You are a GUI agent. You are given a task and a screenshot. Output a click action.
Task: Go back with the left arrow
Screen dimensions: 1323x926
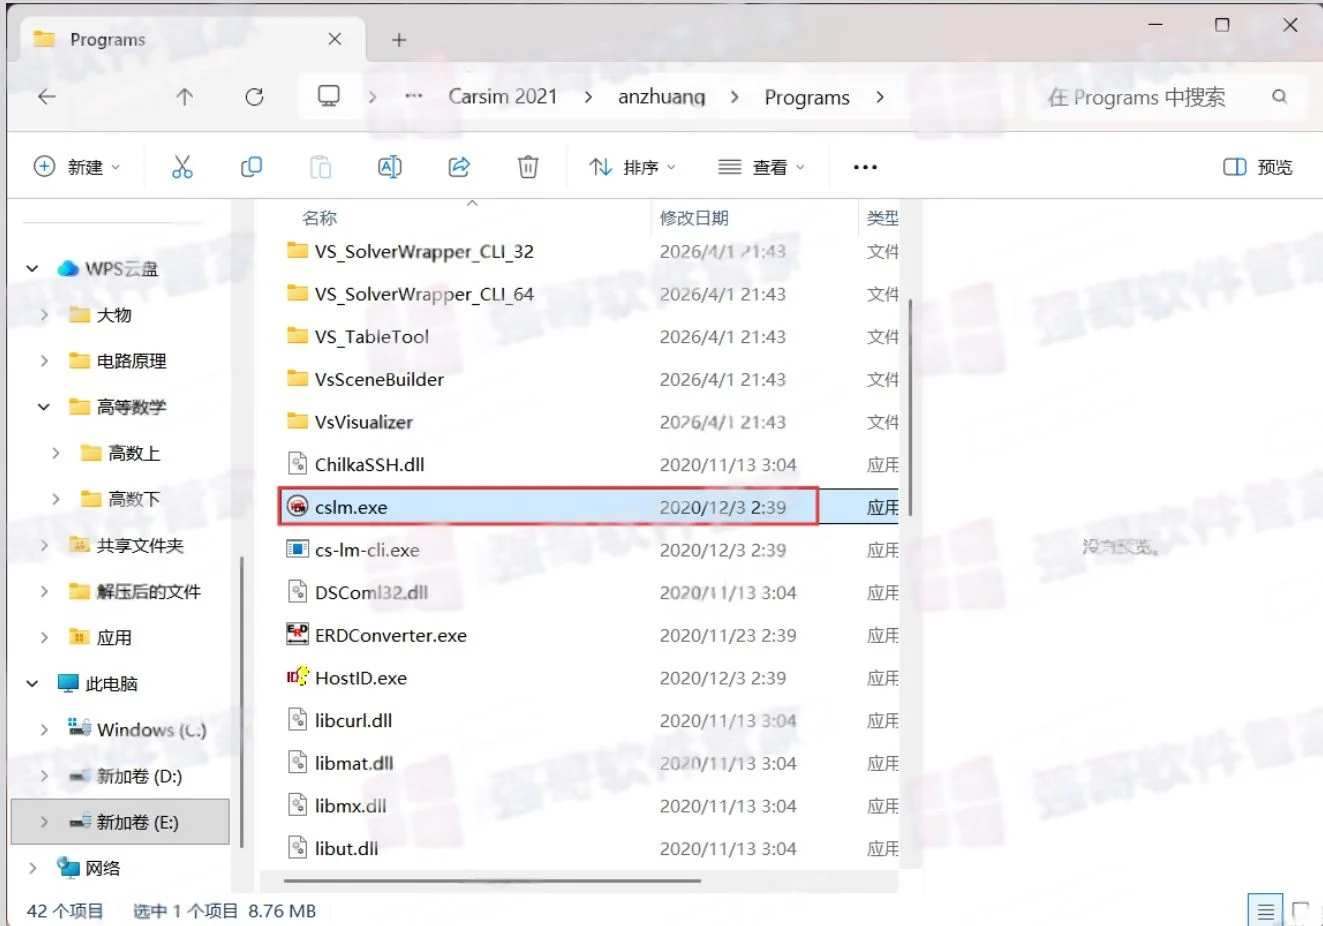coord(47,97)
